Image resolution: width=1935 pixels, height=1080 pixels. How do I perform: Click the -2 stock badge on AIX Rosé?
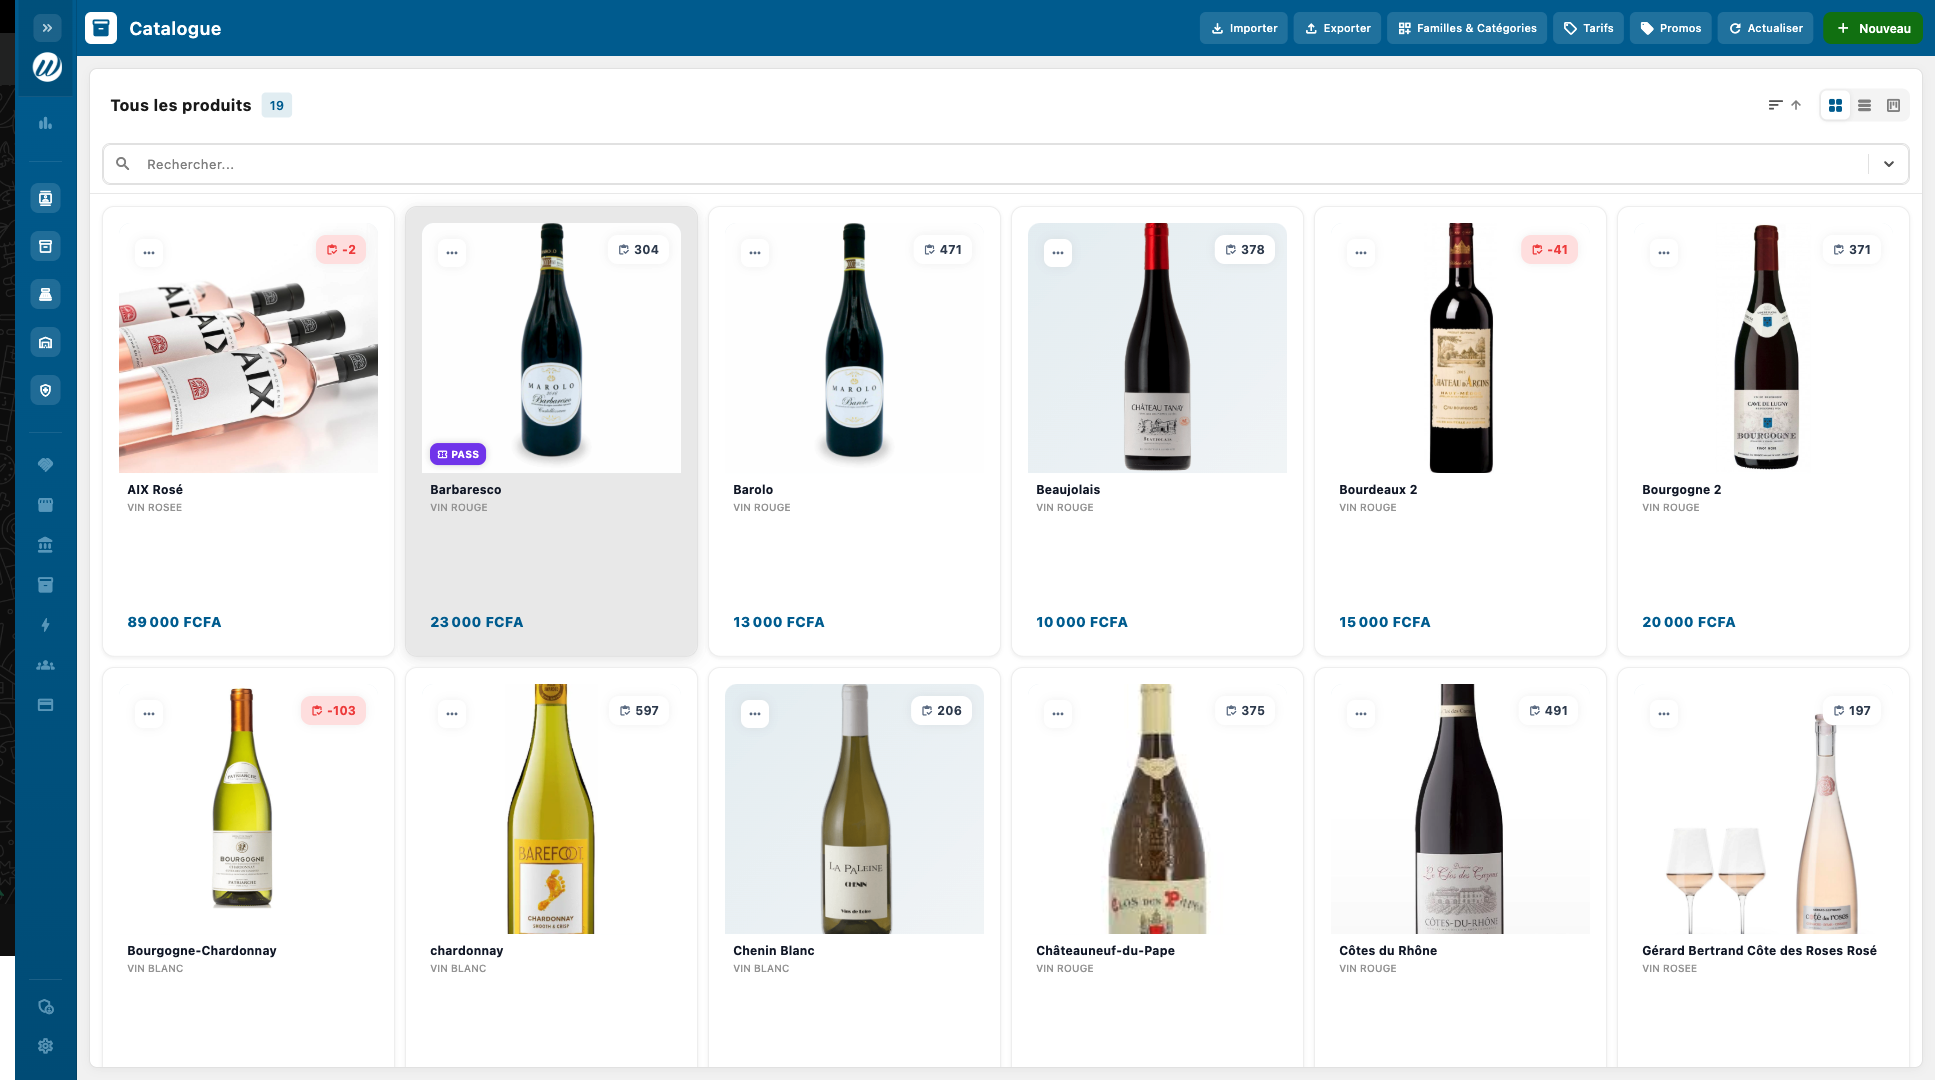[x=341, y=250]
